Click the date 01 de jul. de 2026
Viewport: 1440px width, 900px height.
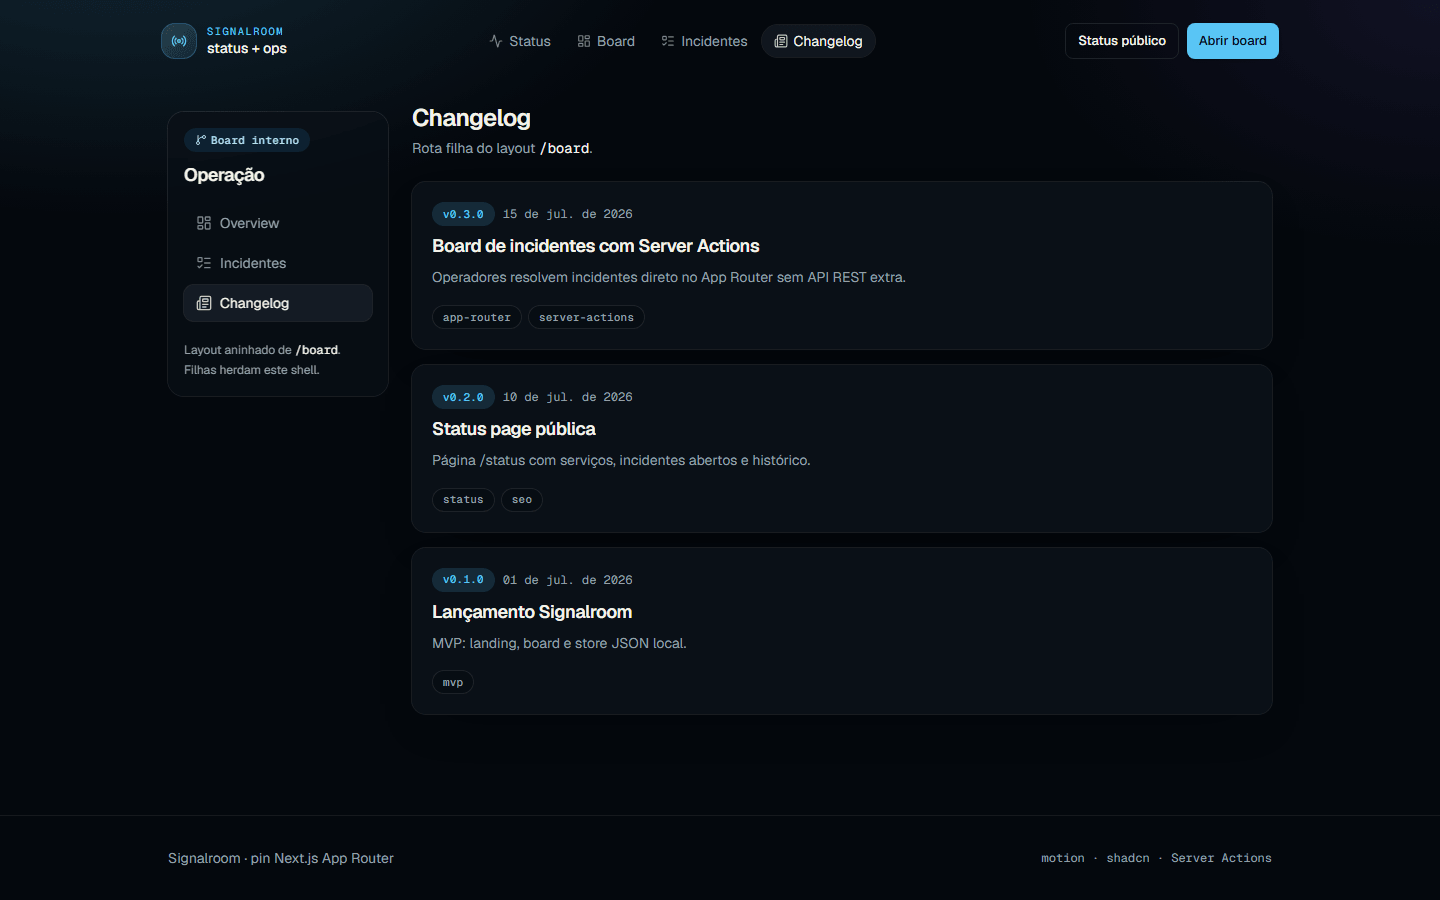(568, 580)
